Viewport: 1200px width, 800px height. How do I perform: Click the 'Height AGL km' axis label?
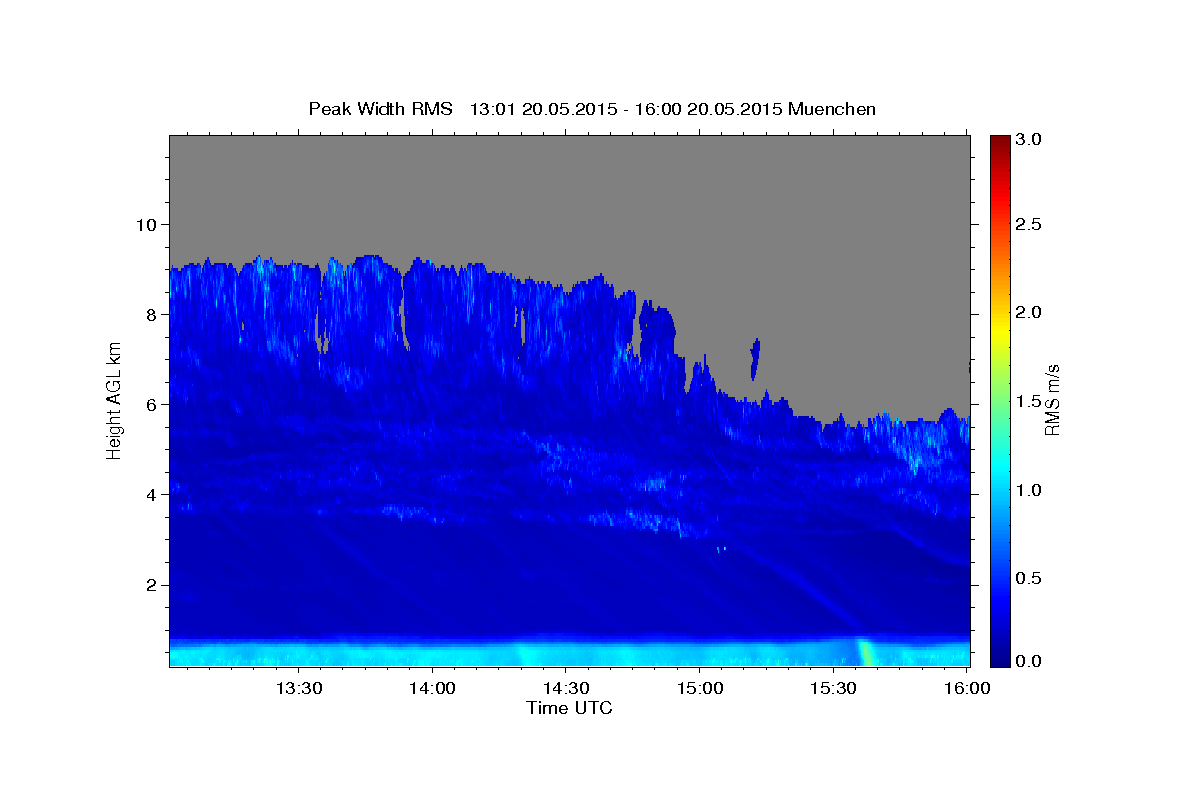115,400
